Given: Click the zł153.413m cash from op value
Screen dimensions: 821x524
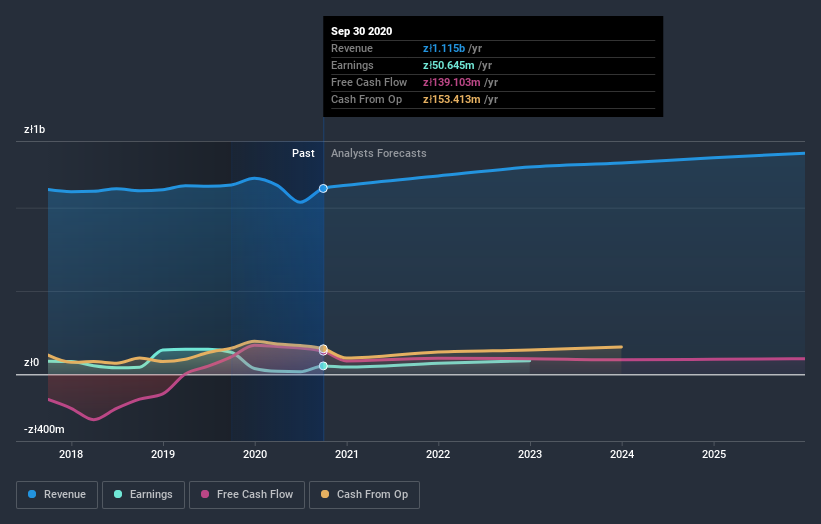Looking at the screenshot, I should [451, 99].
